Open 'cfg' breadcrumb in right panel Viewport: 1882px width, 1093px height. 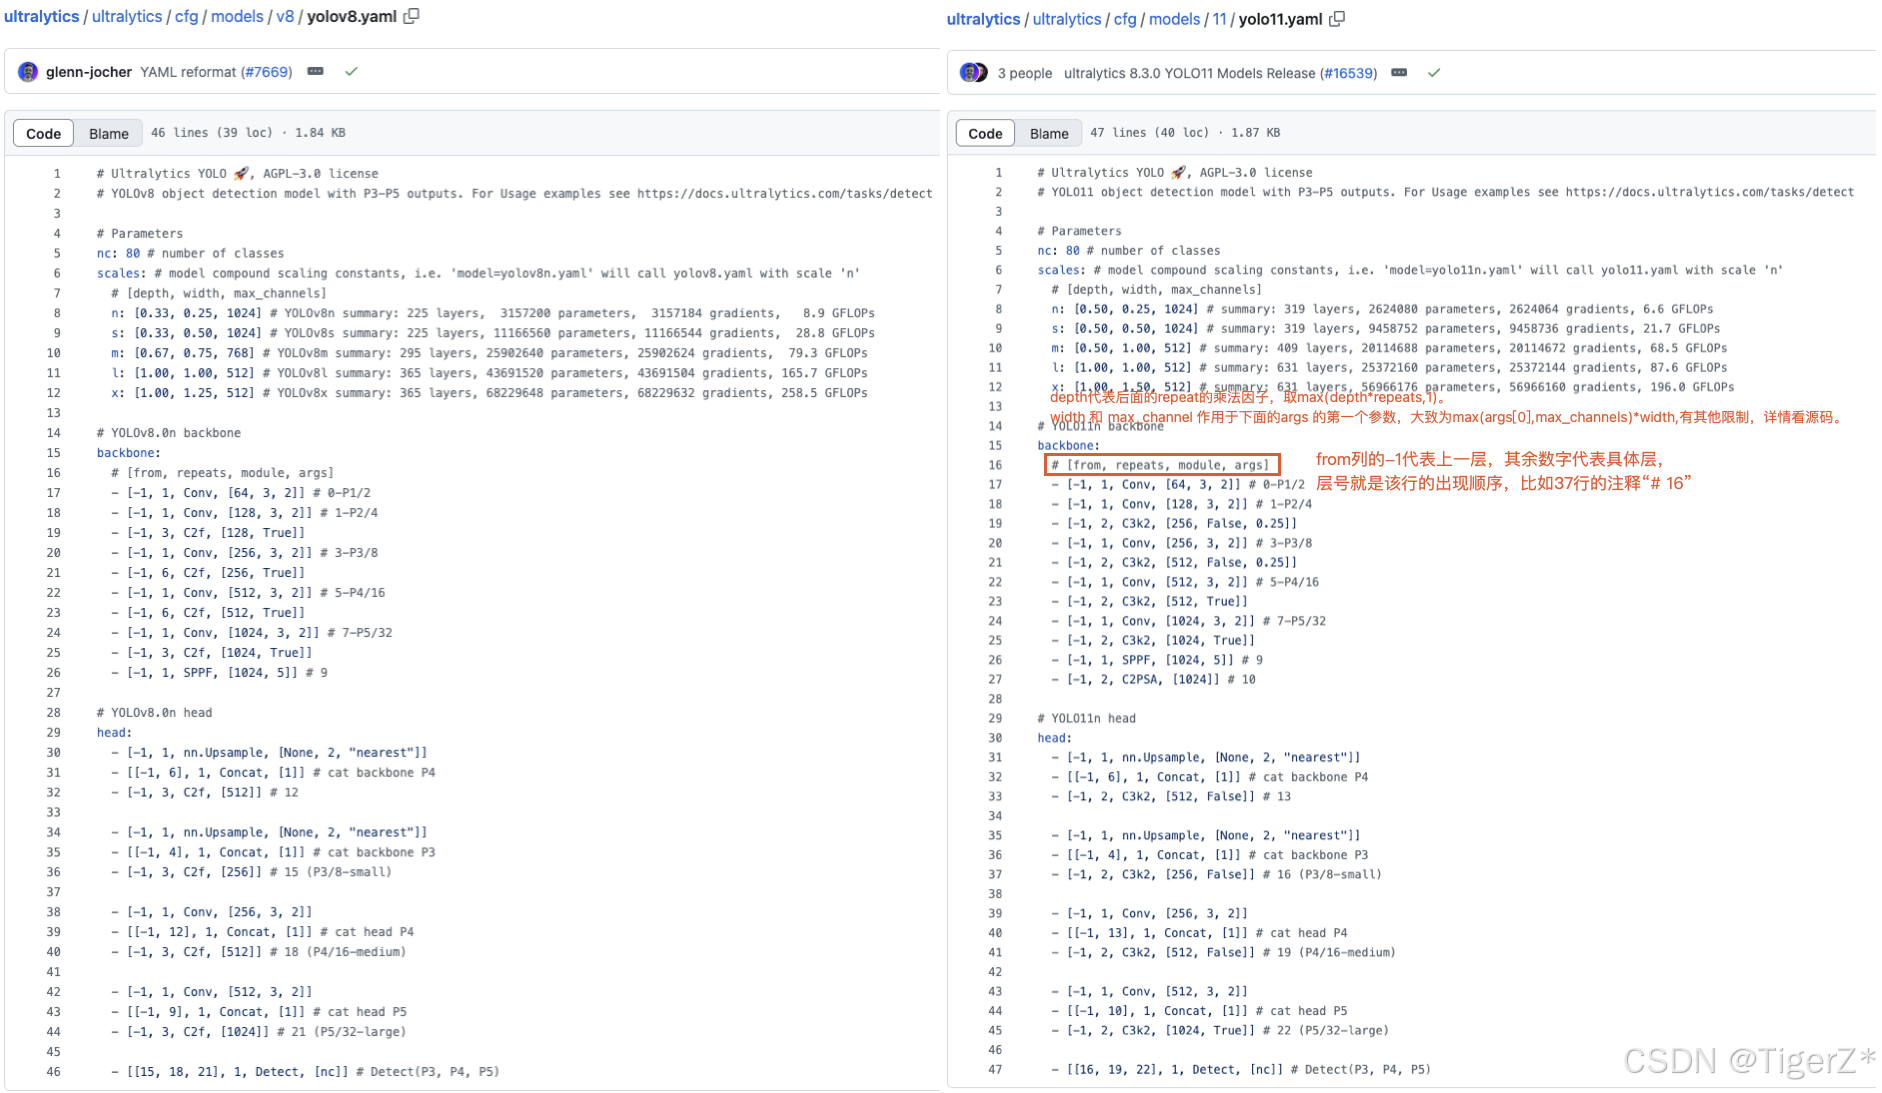1125,19
